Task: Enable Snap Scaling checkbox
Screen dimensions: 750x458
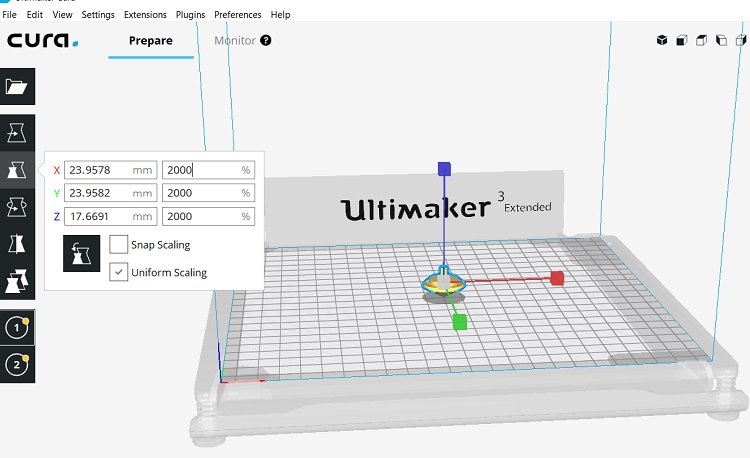Action: [x=118, y=244]
